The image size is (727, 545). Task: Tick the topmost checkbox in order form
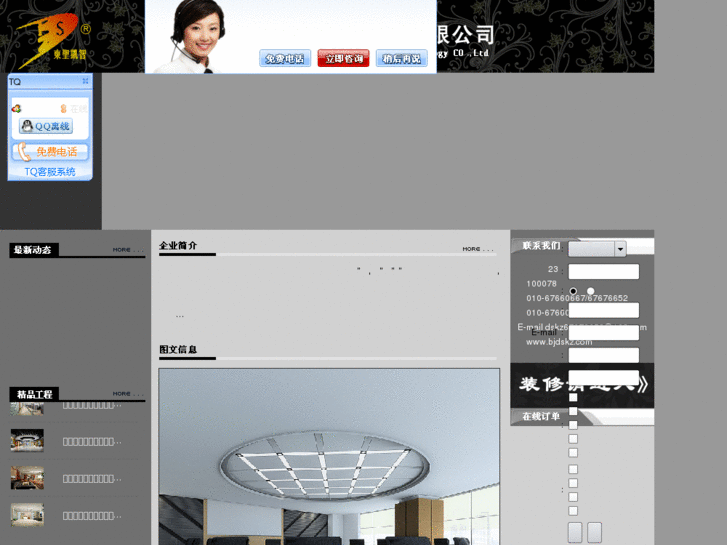coord(573,398)
